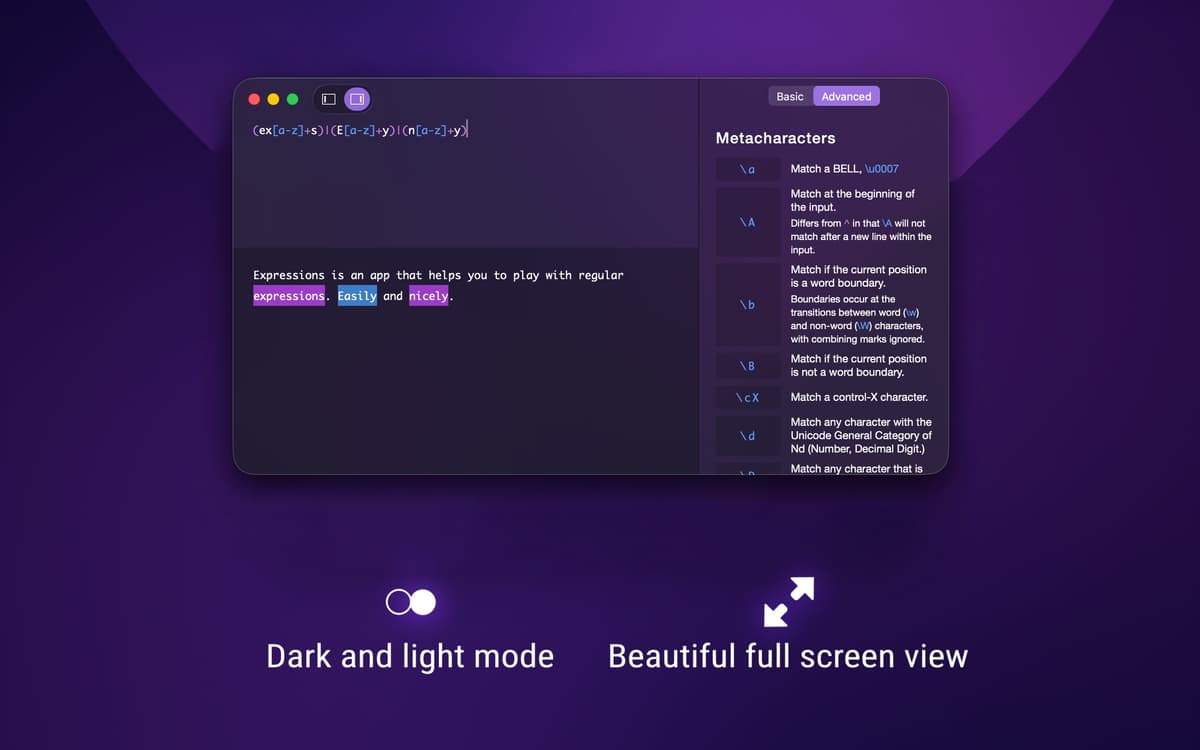This screenshot has width=1200, height=750.
Task: Close the Expressions window with red button
Action: coord(254,99)
